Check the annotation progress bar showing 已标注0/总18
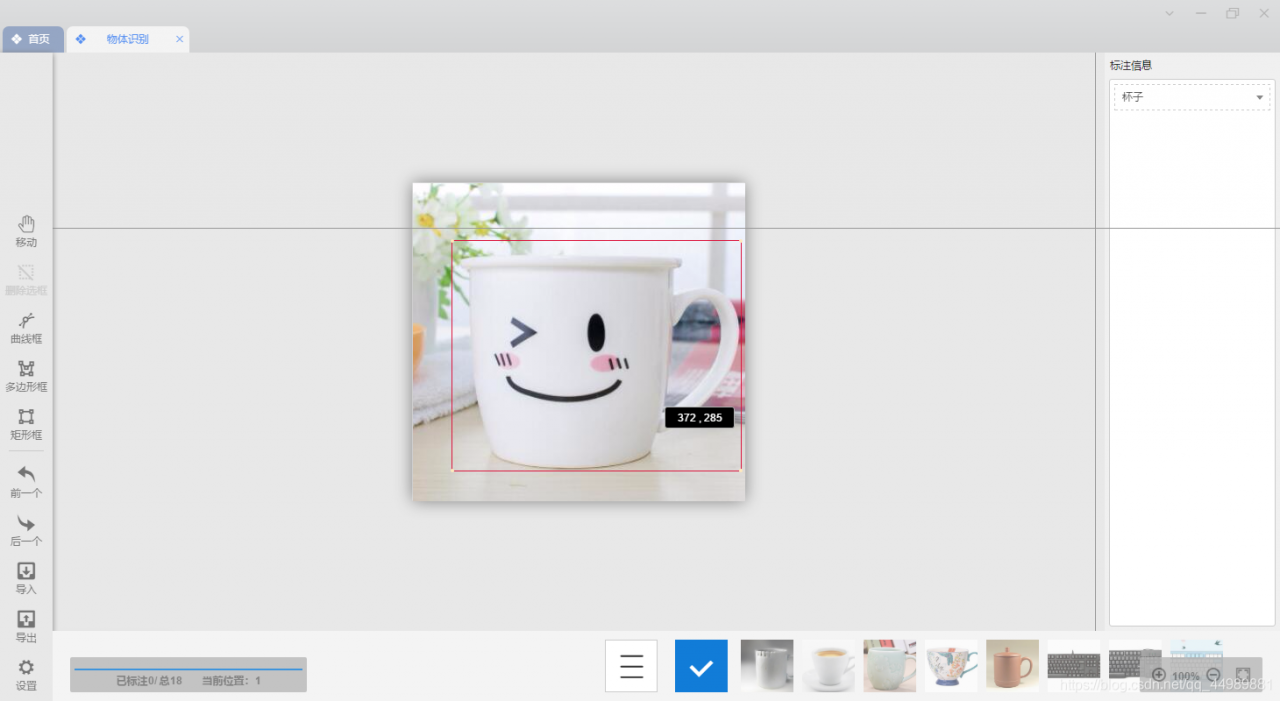This screenshot has height=701, width=1280. (x=187, y=675)
